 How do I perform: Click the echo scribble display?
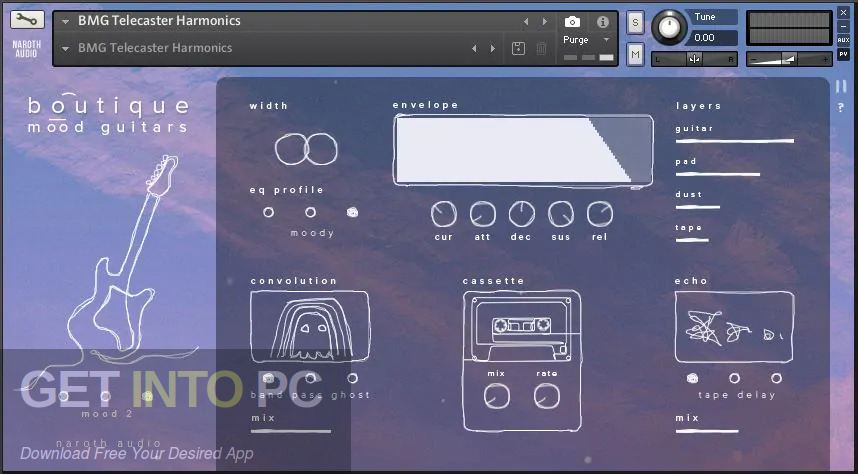[x=734, y=327]
